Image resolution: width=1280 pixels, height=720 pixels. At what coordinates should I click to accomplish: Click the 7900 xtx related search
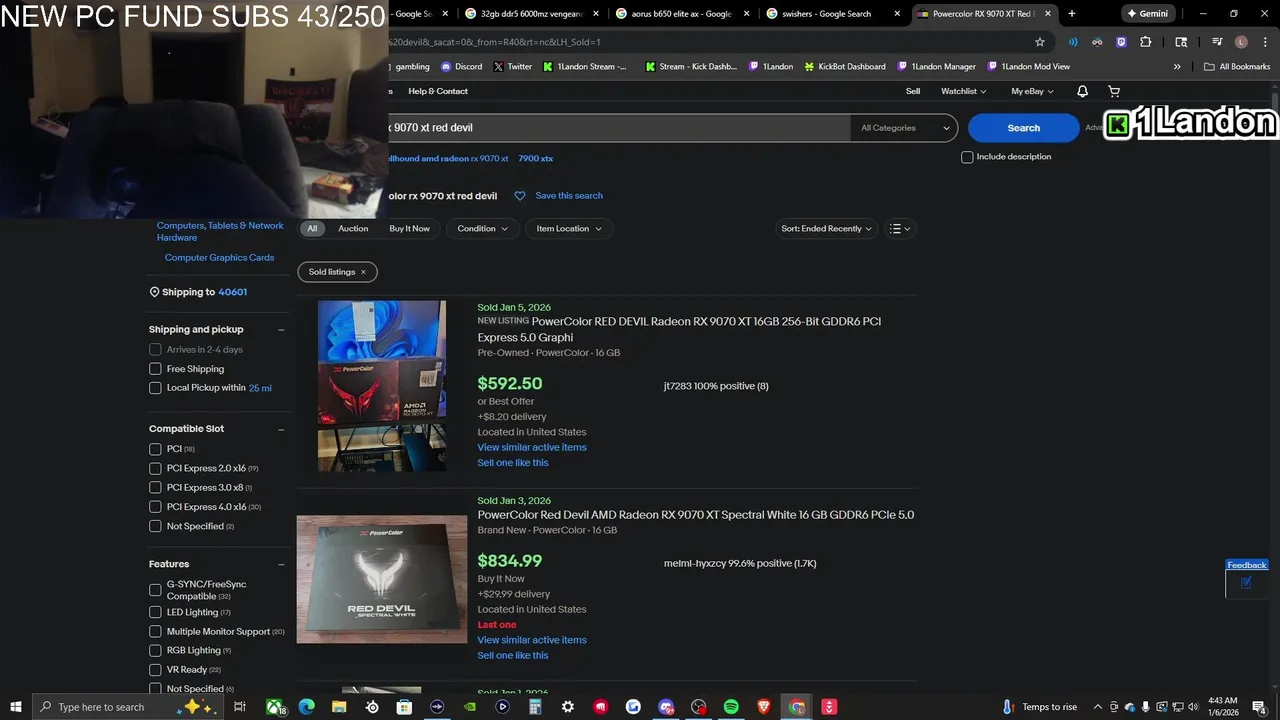pyautogui.click(x=535, y=159)
